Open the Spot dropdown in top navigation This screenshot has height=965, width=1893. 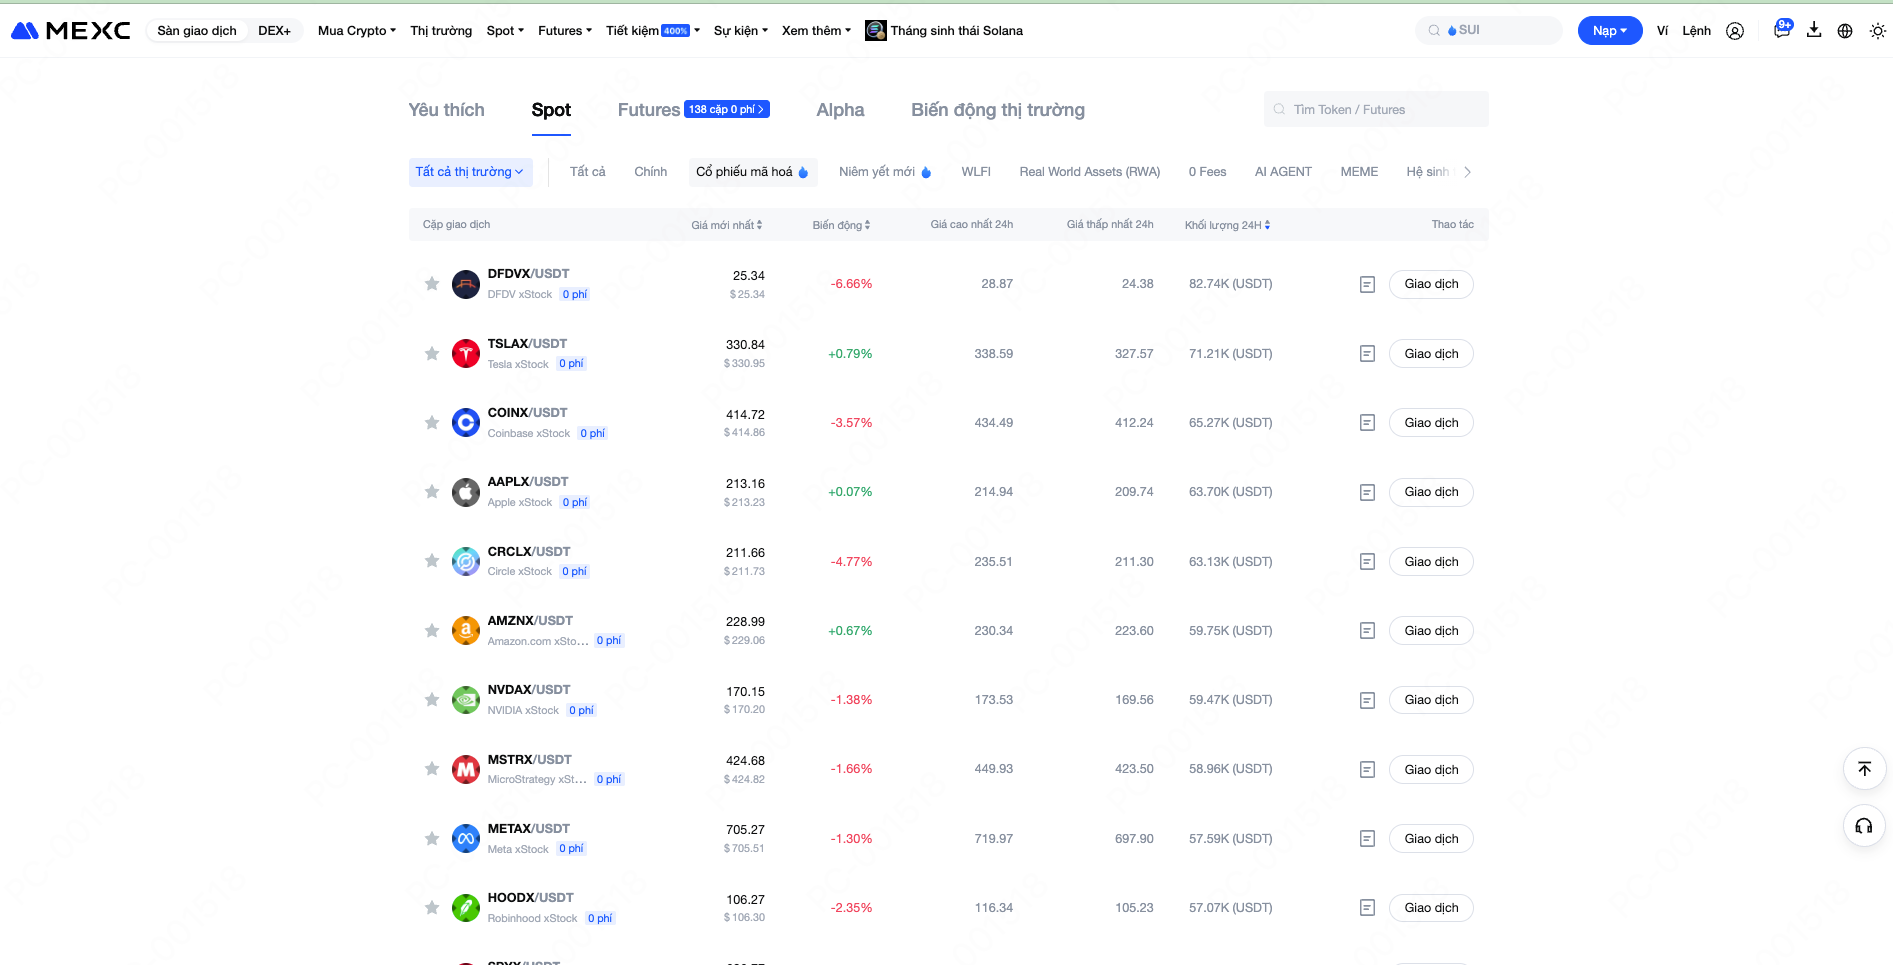505,31
